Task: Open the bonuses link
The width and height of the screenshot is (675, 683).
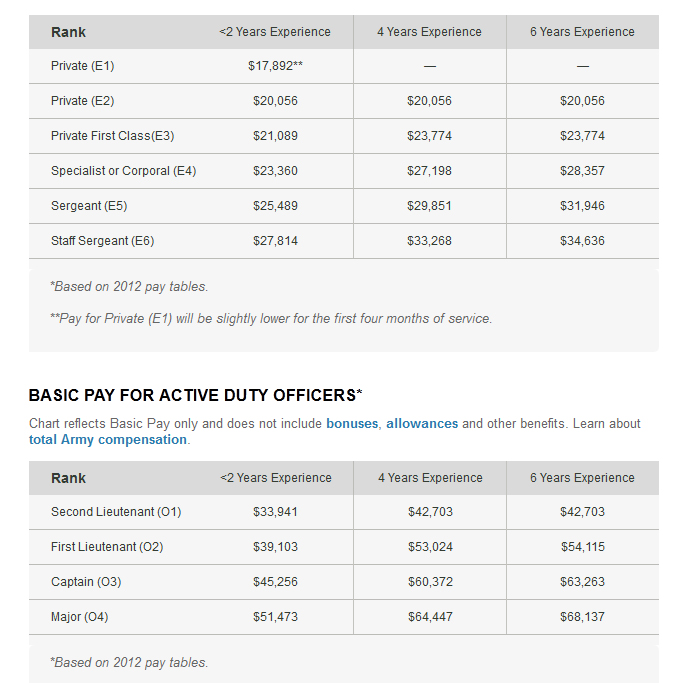Action: [352, 424]
